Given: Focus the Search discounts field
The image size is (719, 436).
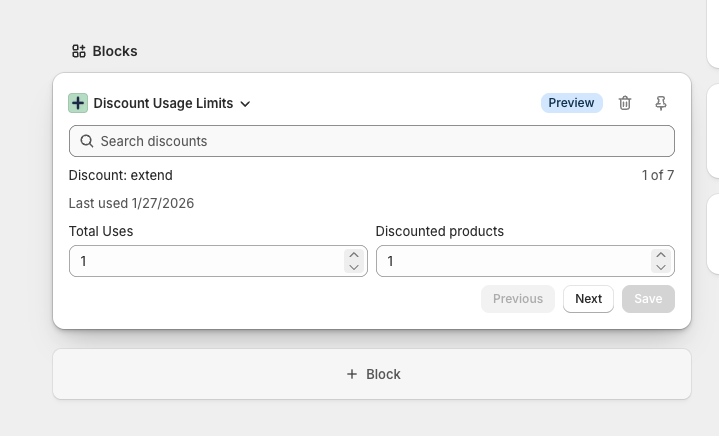Looking at the screenshot, I should coord(372,141).
